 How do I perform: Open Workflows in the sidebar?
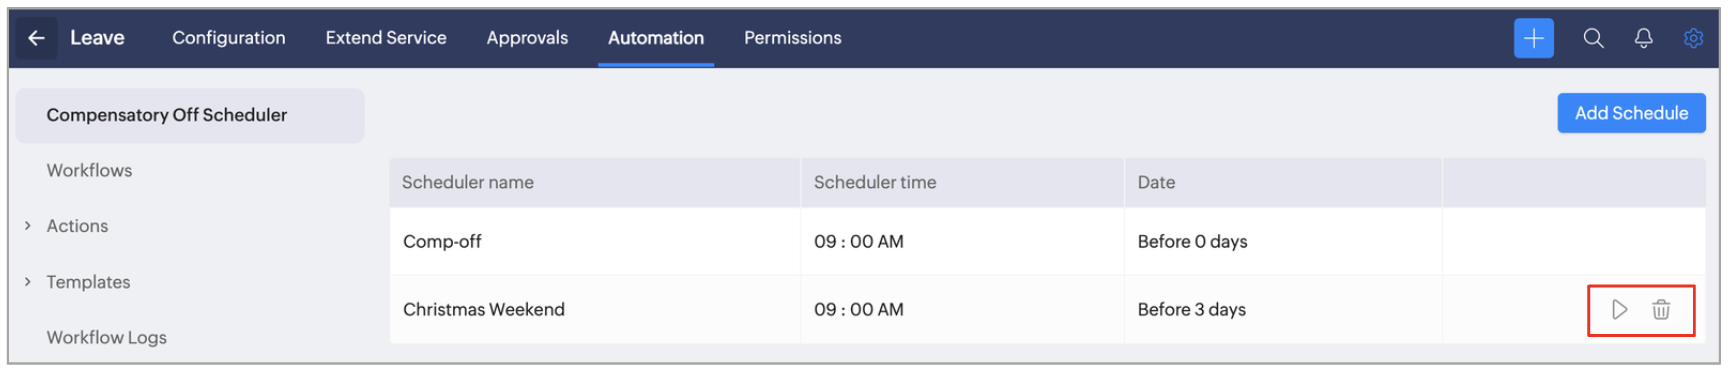[89, 171]
